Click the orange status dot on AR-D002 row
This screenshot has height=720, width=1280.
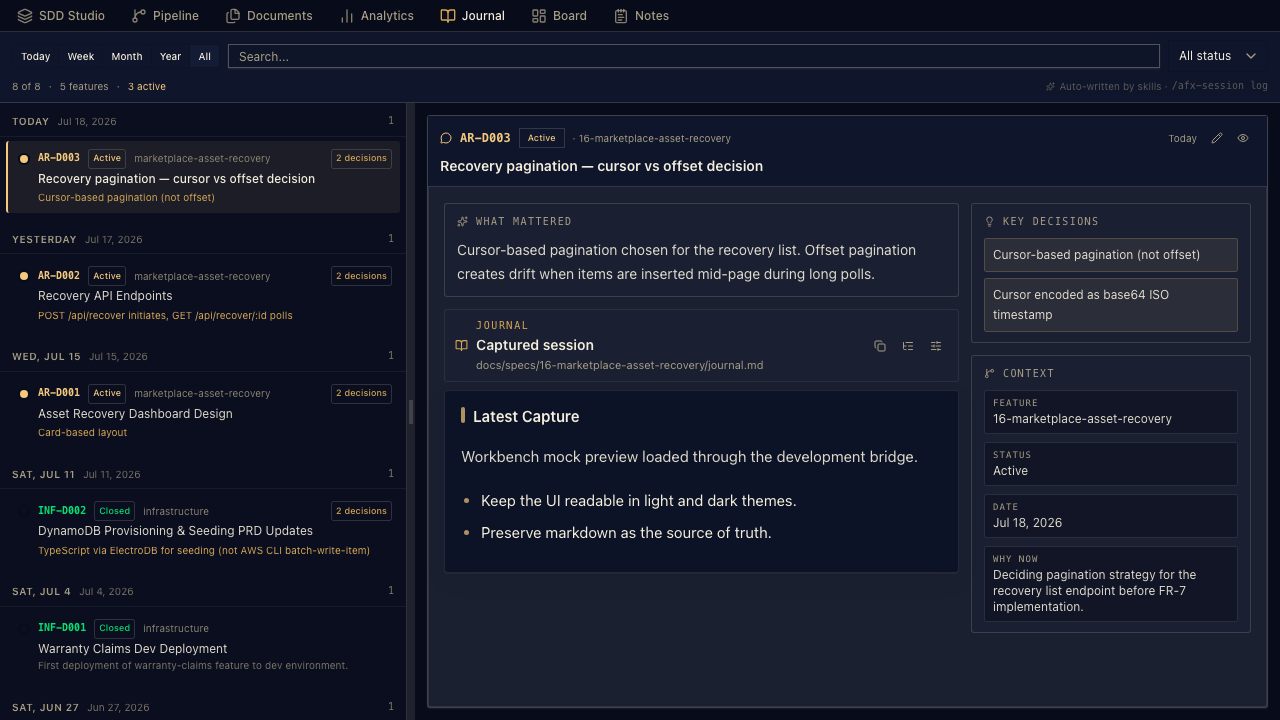[x=24, y=276]
